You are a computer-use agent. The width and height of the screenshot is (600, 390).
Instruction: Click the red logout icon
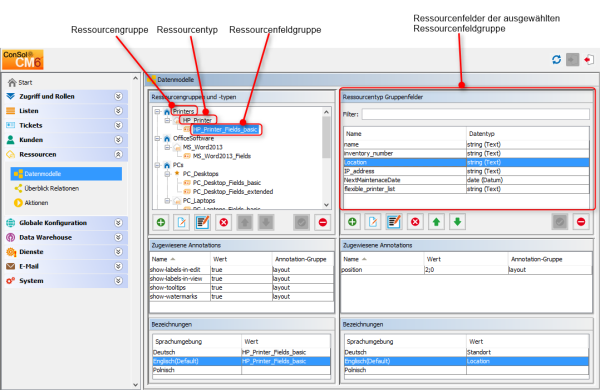coord(589,60)
